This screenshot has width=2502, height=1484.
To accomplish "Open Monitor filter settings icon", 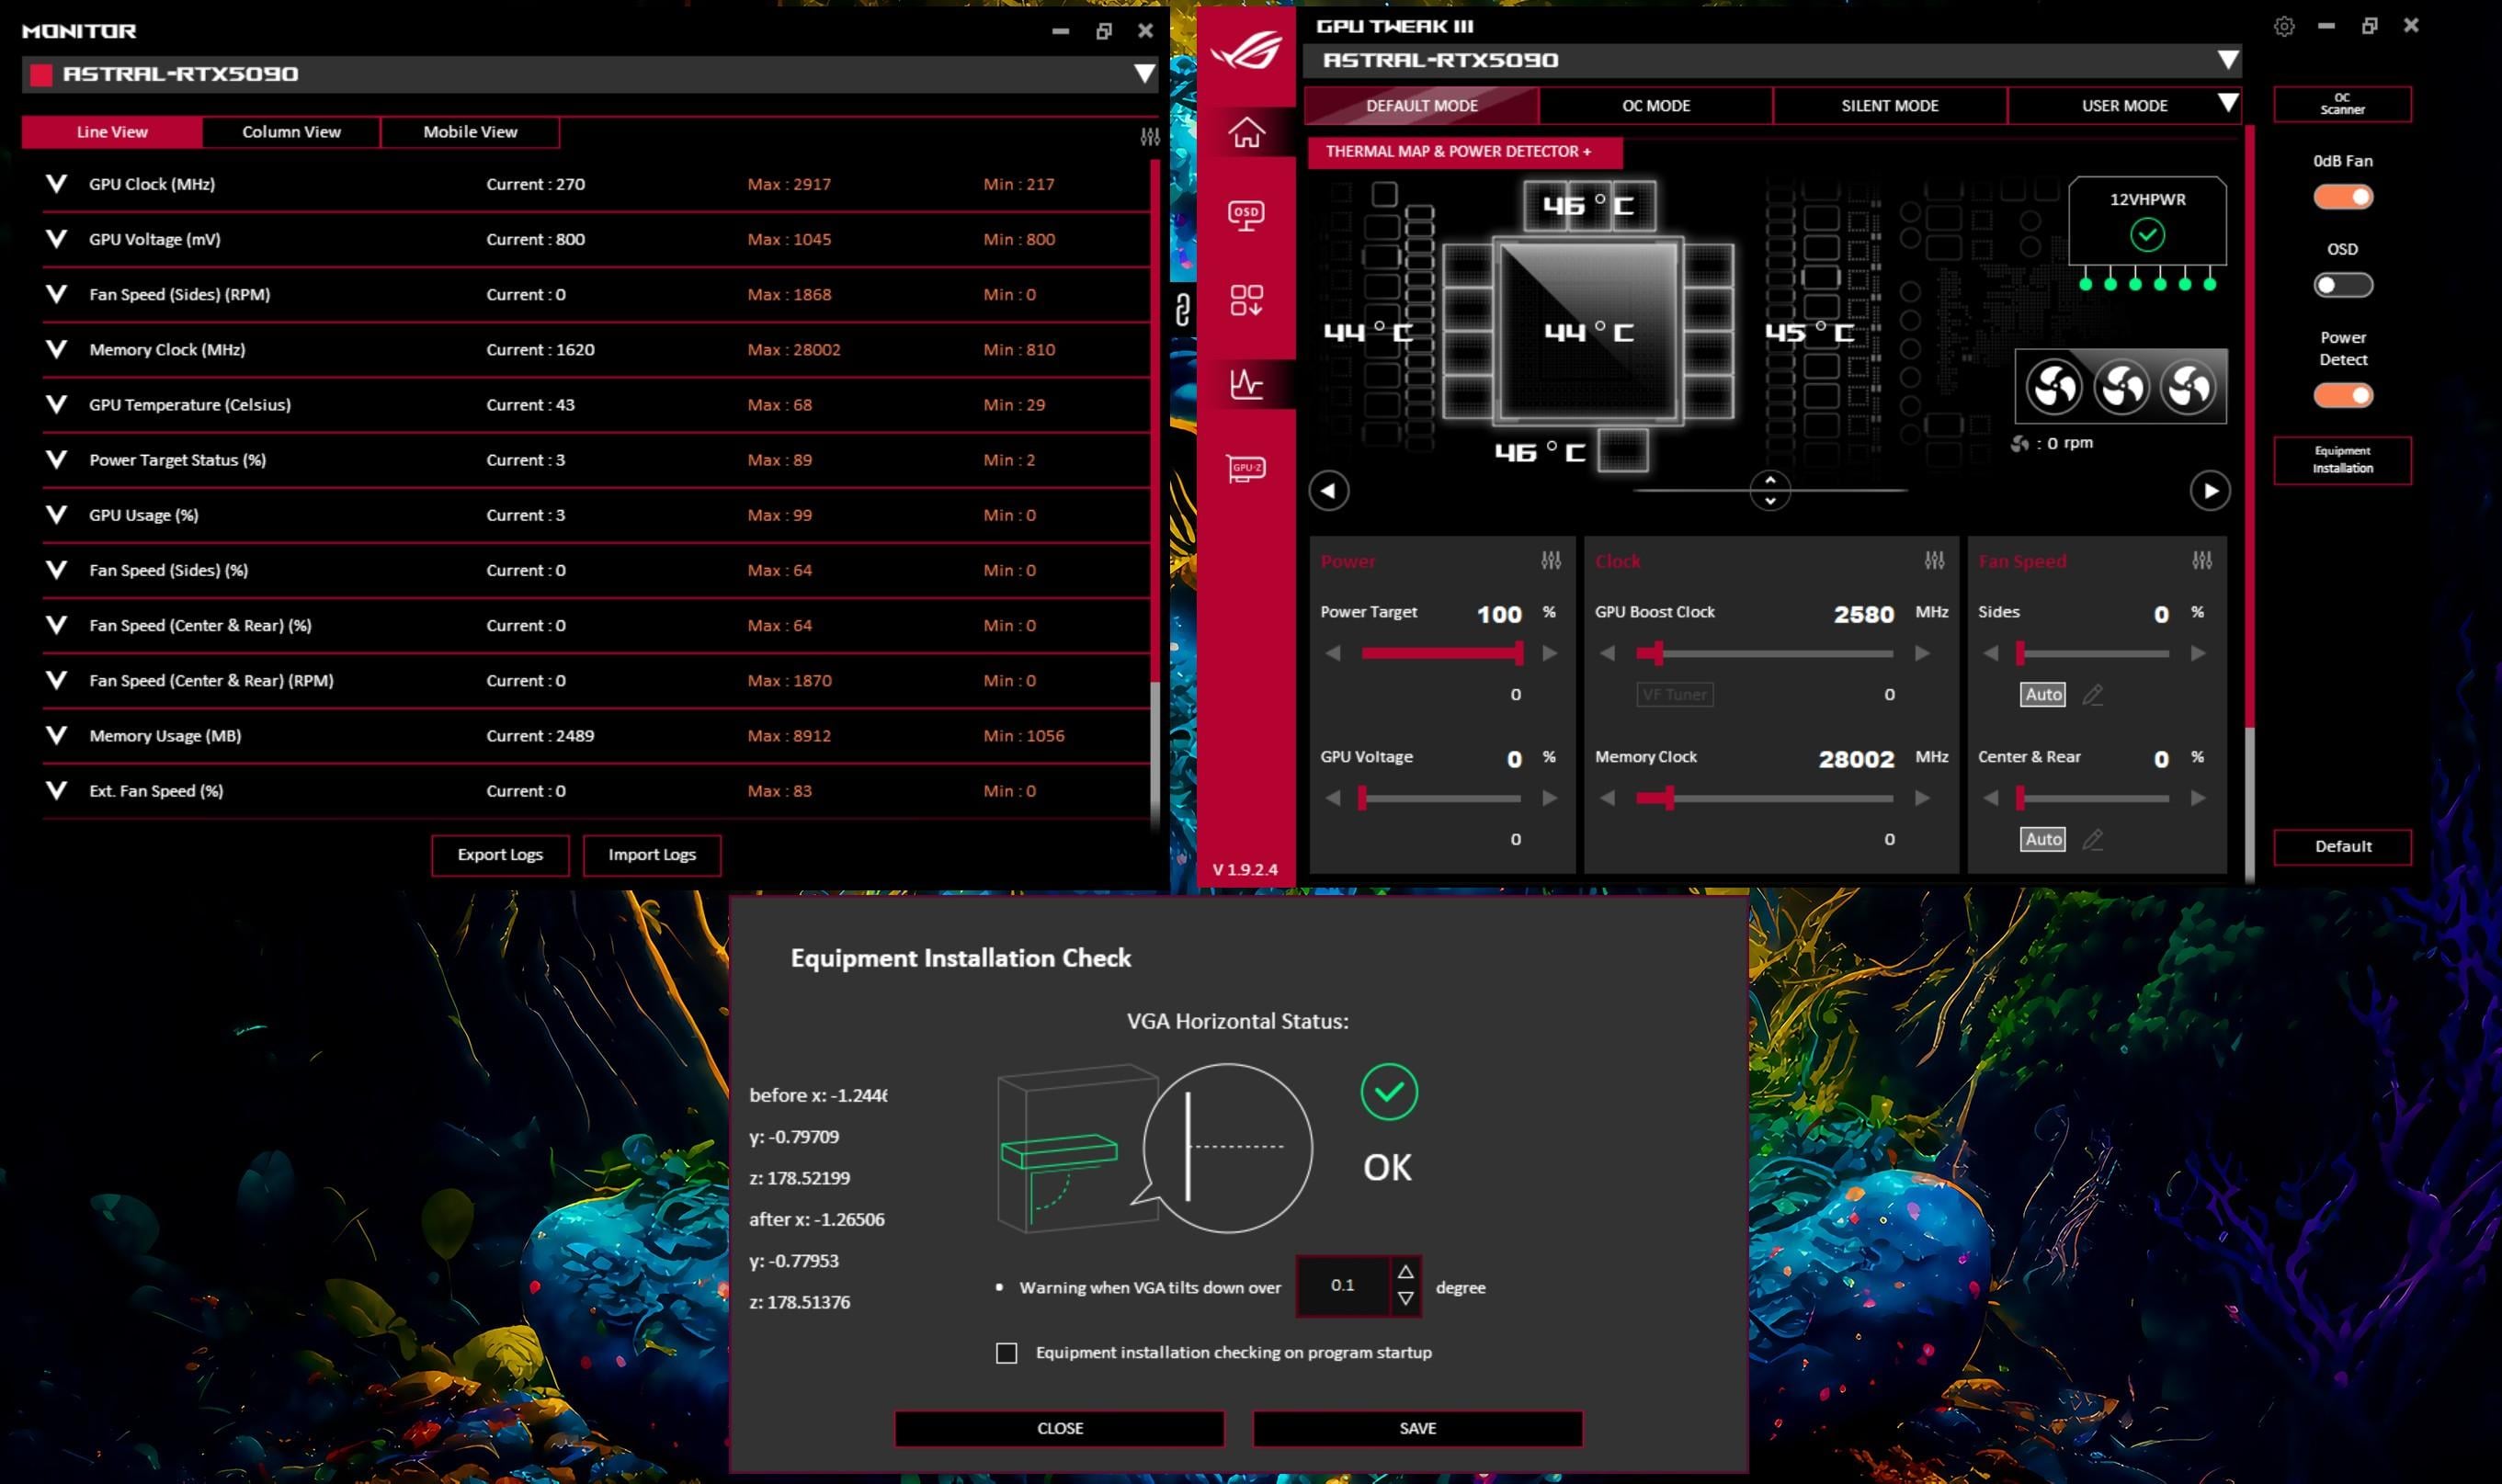I will 1150,137.
